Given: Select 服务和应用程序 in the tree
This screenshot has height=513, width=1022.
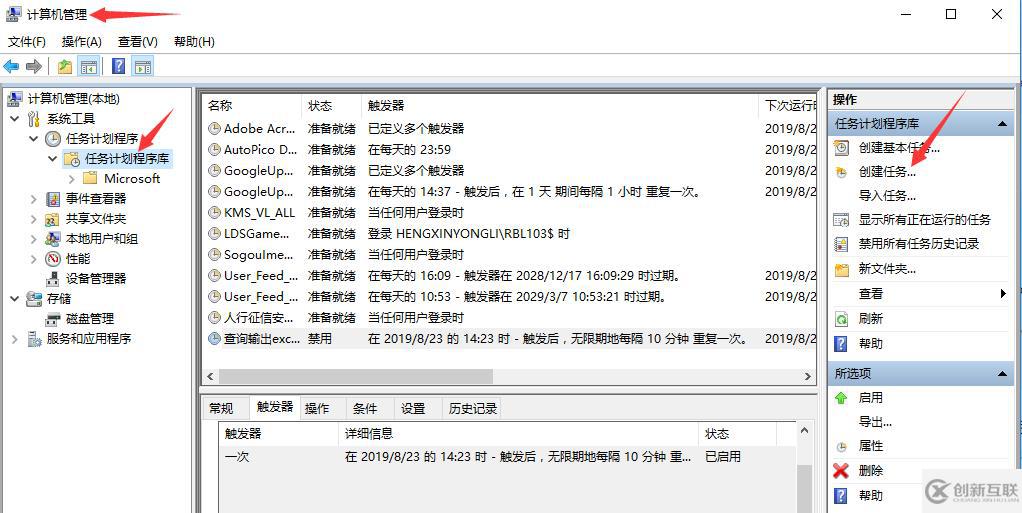Looking at the screenshot, I should pos(89,339).
